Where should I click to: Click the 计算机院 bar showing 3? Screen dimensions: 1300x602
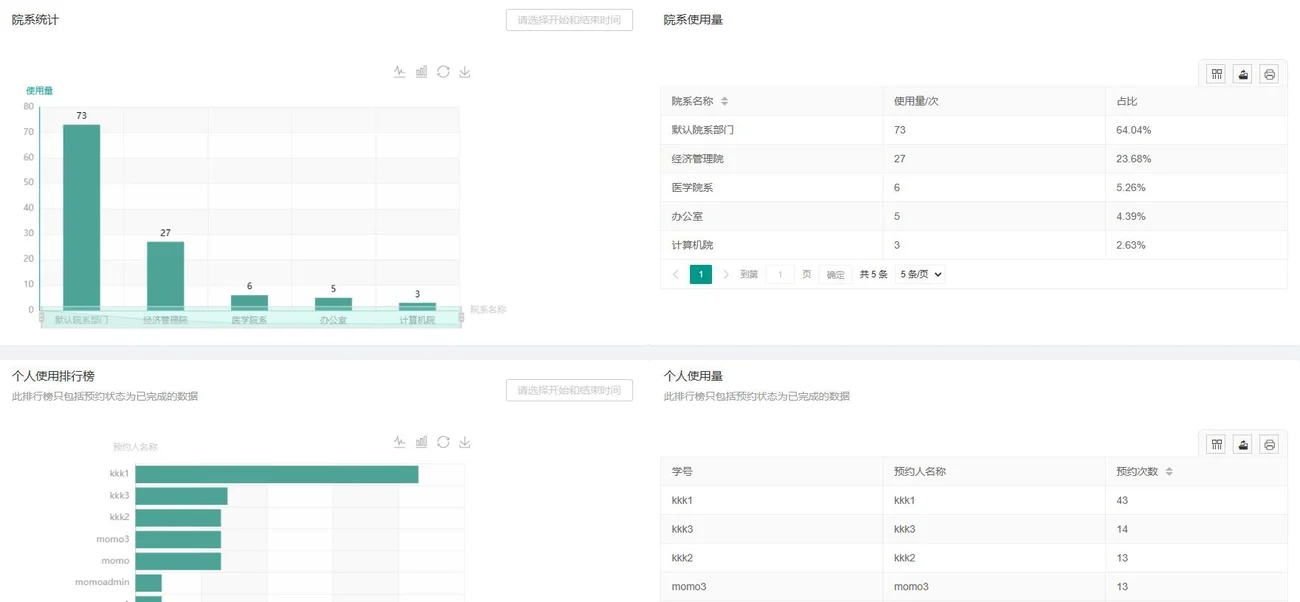(x=417, y=306)
